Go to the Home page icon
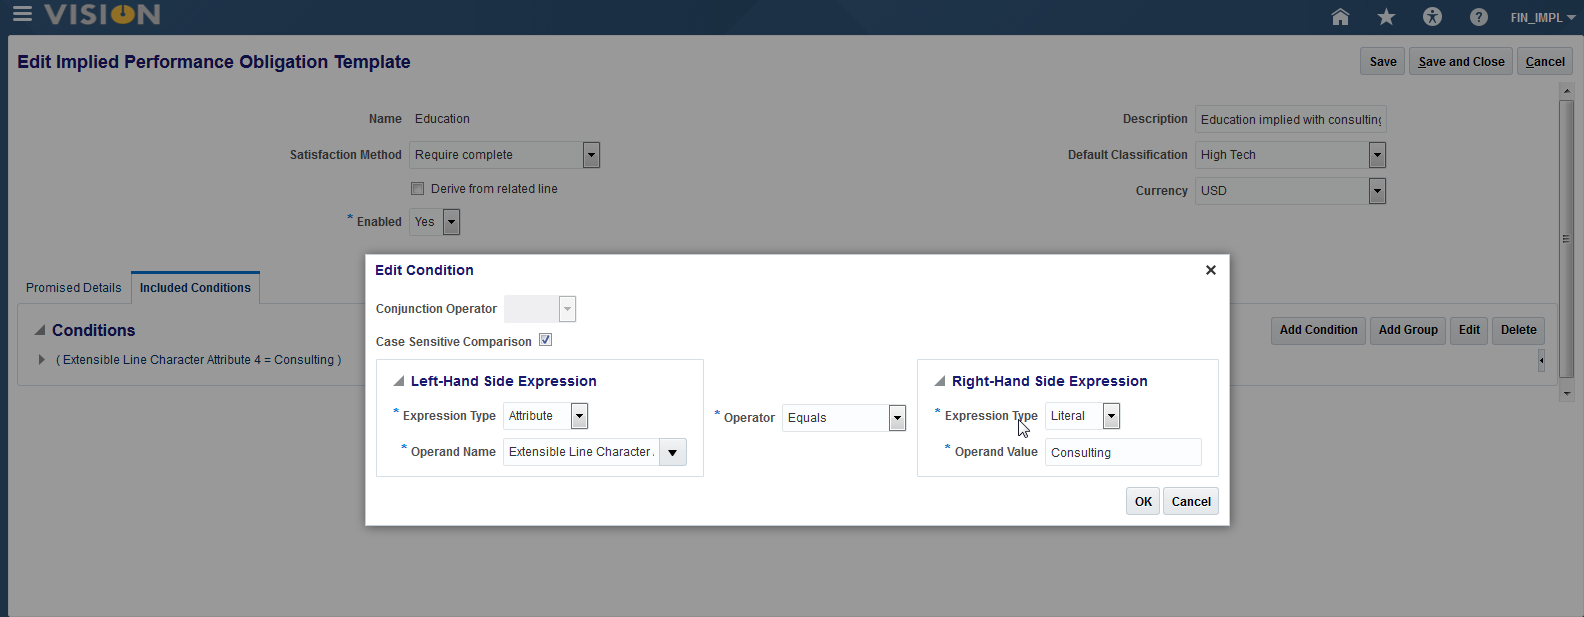 pos(1340,17)
